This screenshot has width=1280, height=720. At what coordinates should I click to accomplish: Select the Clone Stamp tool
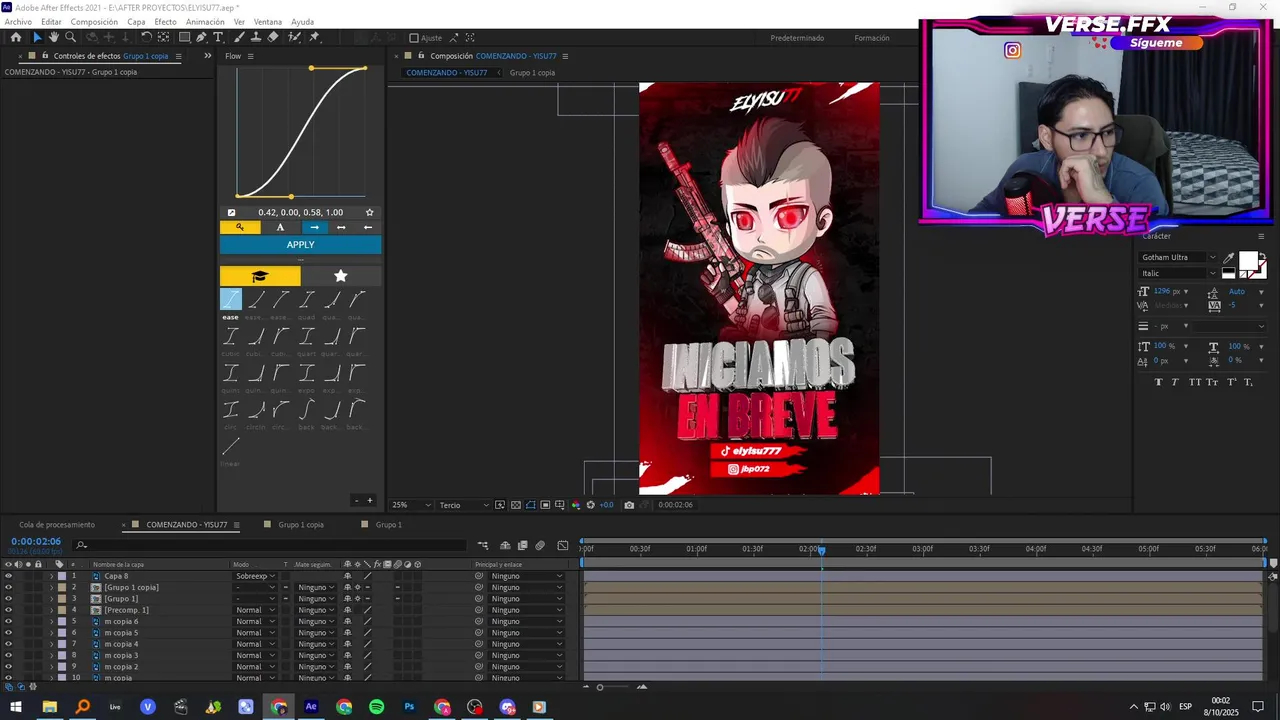(x=256, y=37)
